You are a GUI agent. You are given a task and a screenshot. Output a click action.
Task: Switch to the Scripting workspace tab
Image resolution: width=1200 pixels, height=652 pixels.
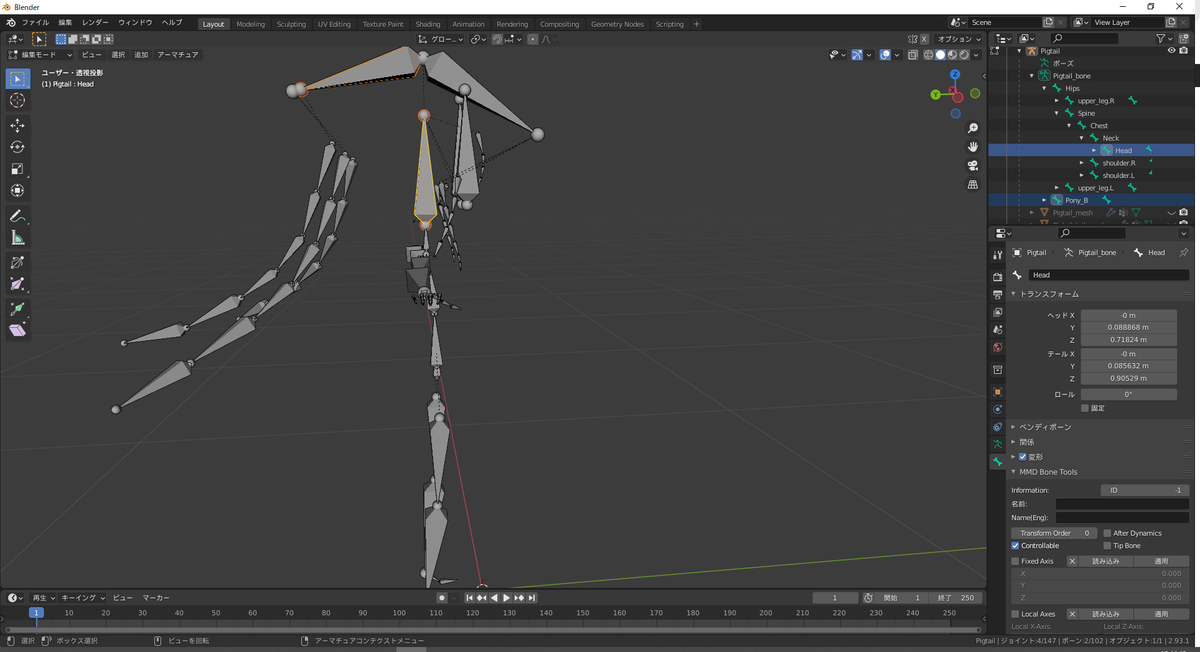point(670,24)
